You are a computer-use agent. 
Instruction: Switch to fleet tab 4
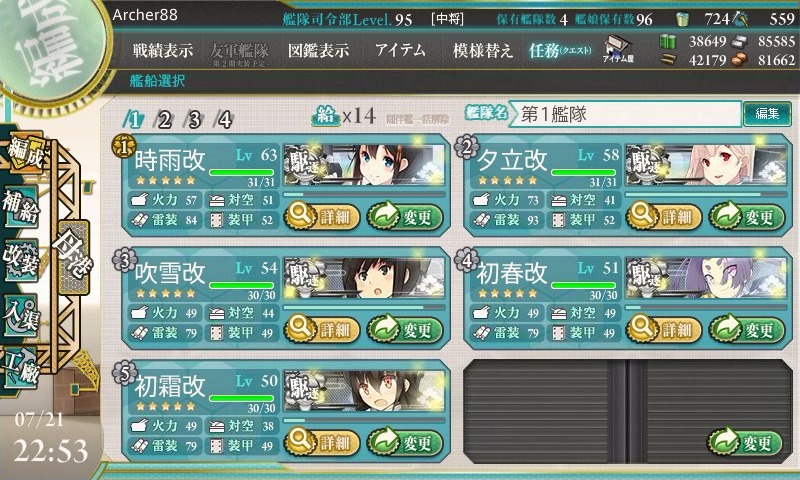pyautogui.click(x=224, y=120)
